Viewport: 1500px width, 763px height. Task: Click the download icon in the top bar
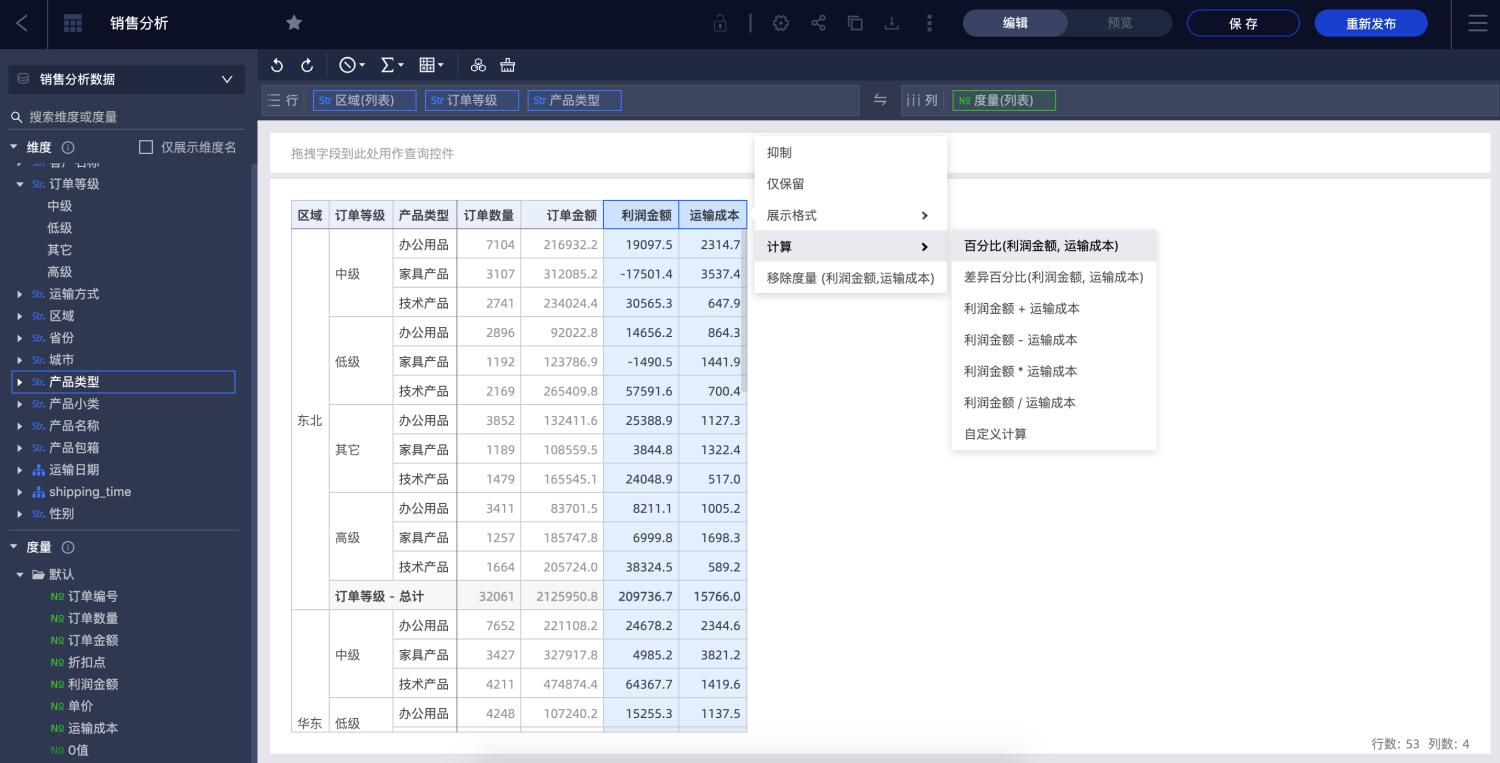click(x=892, y=22)
